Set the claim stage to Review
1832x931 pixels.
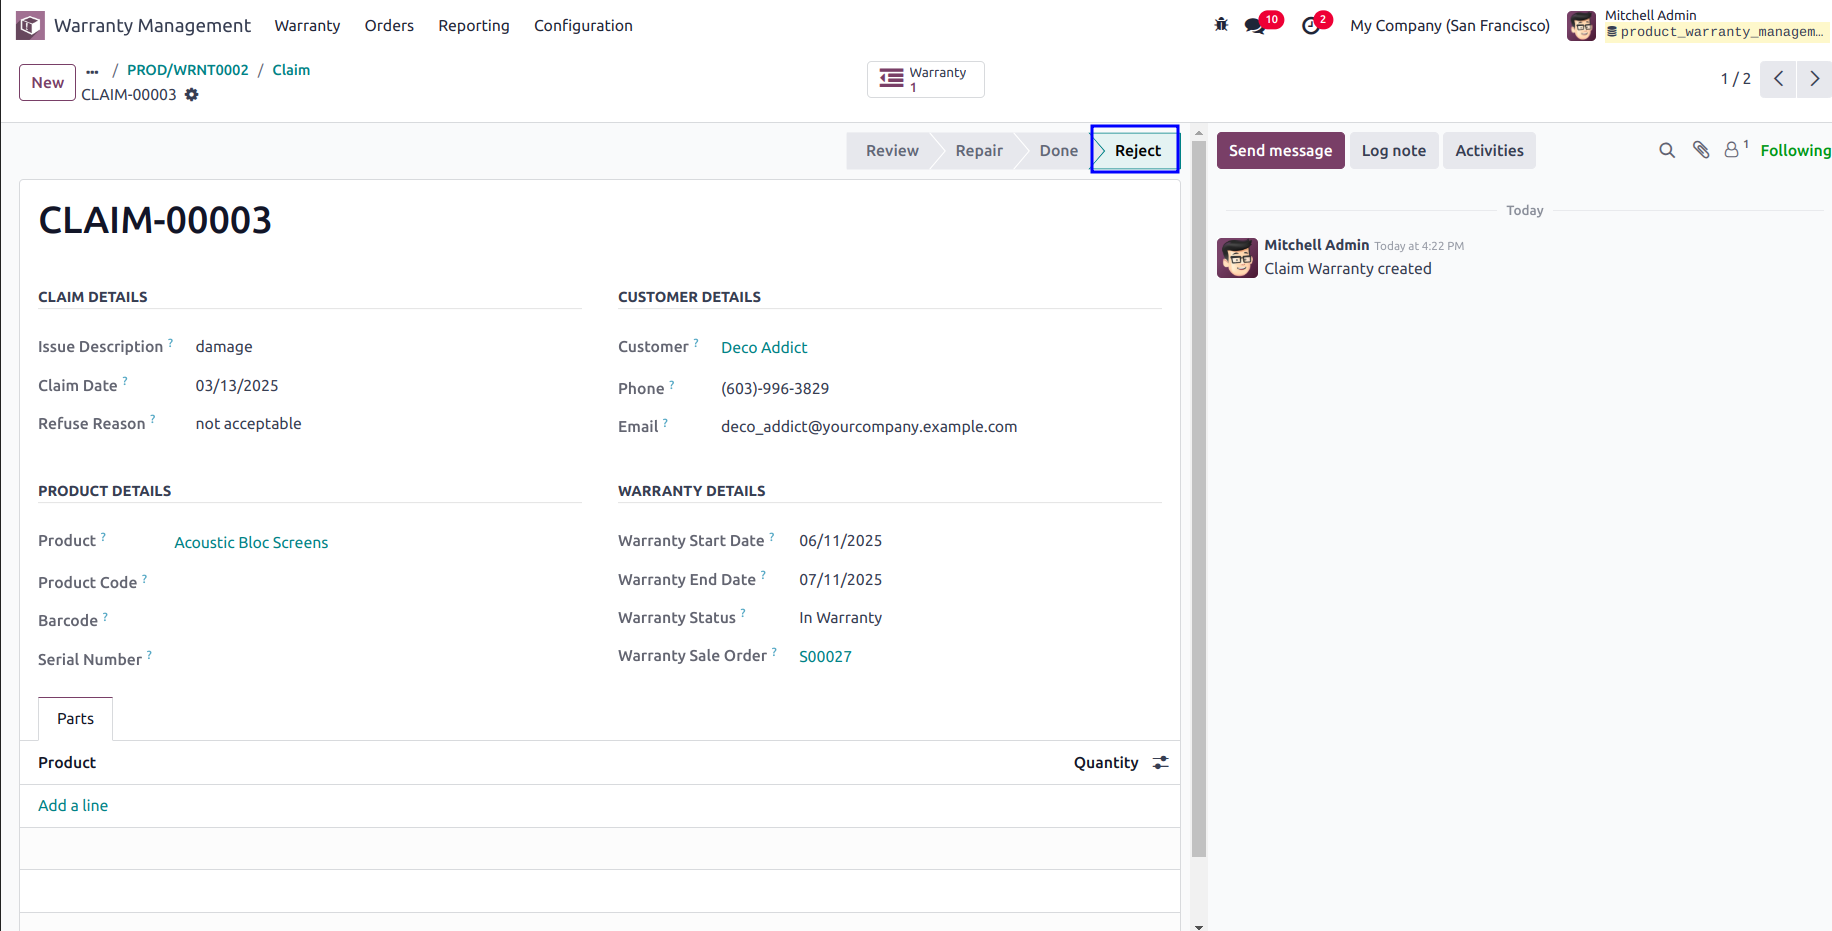(x=892, y=151)
